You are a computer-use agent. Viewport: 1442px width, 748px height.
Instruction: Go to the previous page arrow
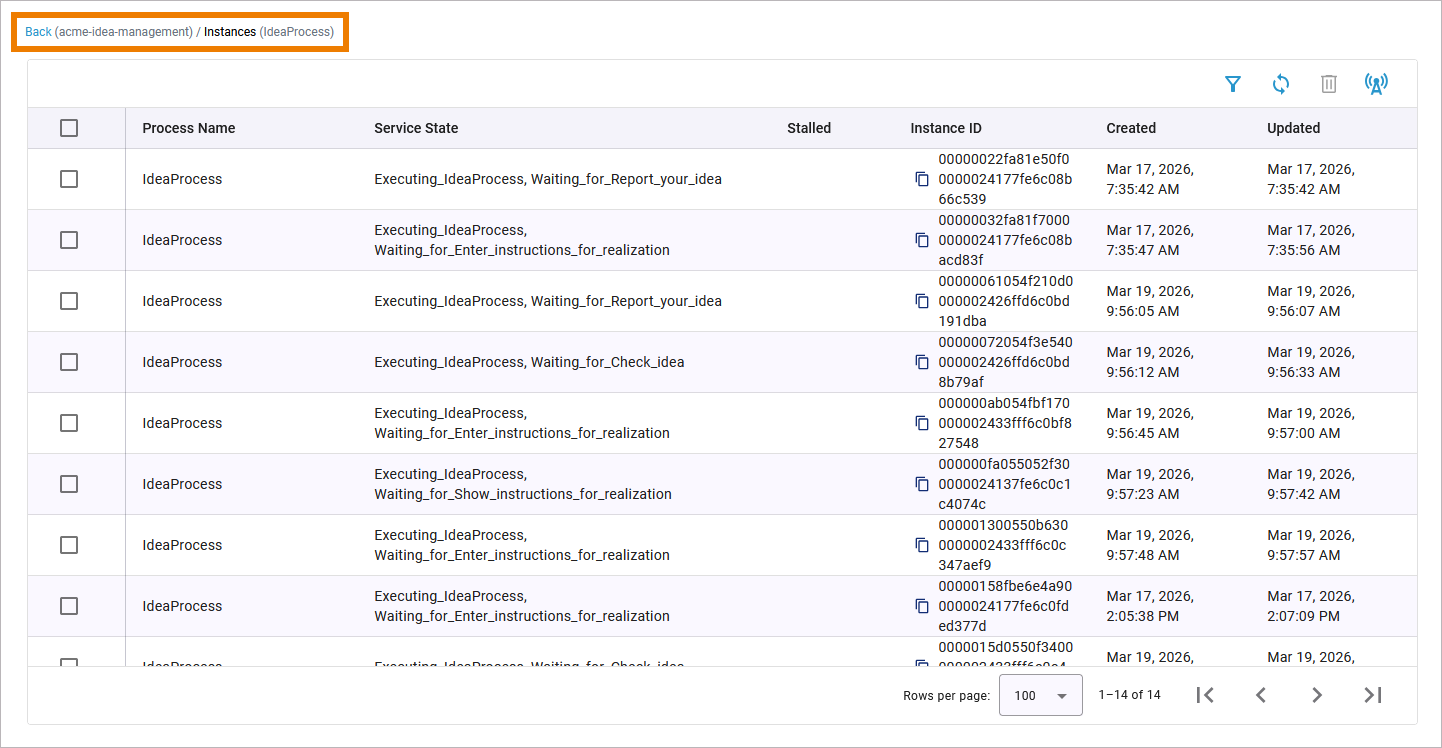point(1261,695)
